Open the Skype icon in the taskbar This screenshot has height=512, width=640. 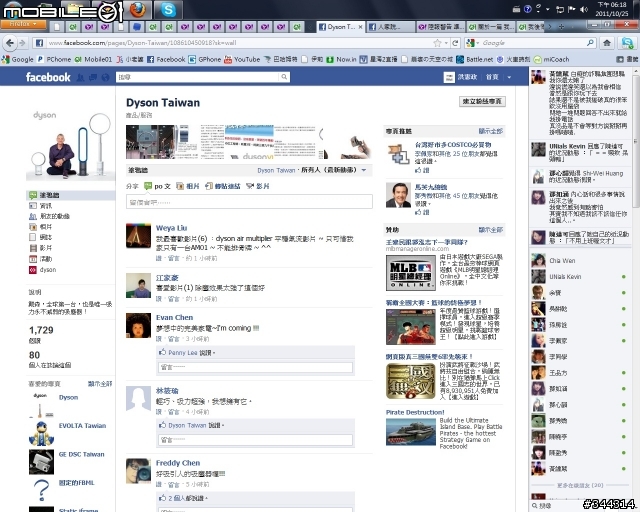pos(168,9)
